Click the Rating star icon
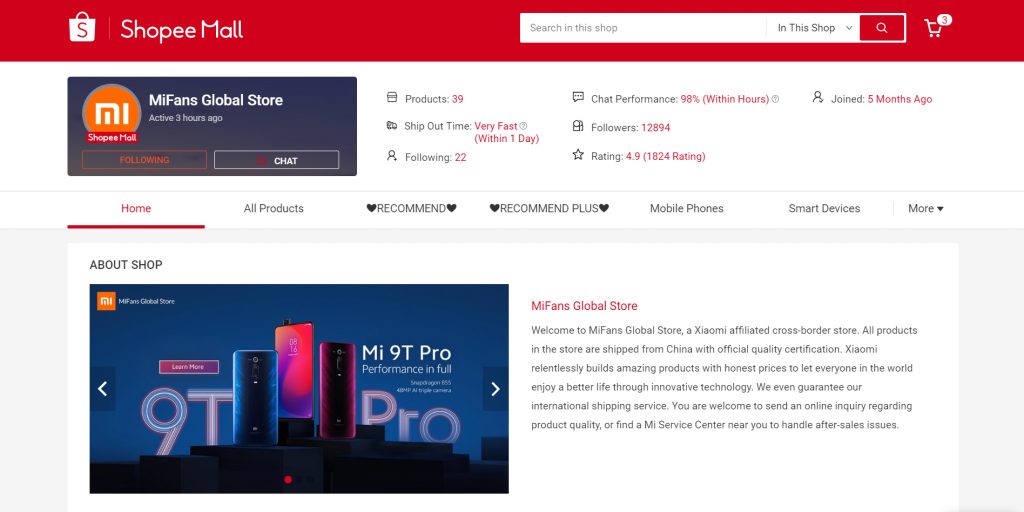This screenshot has height=512, width=1024. point(578,155)
